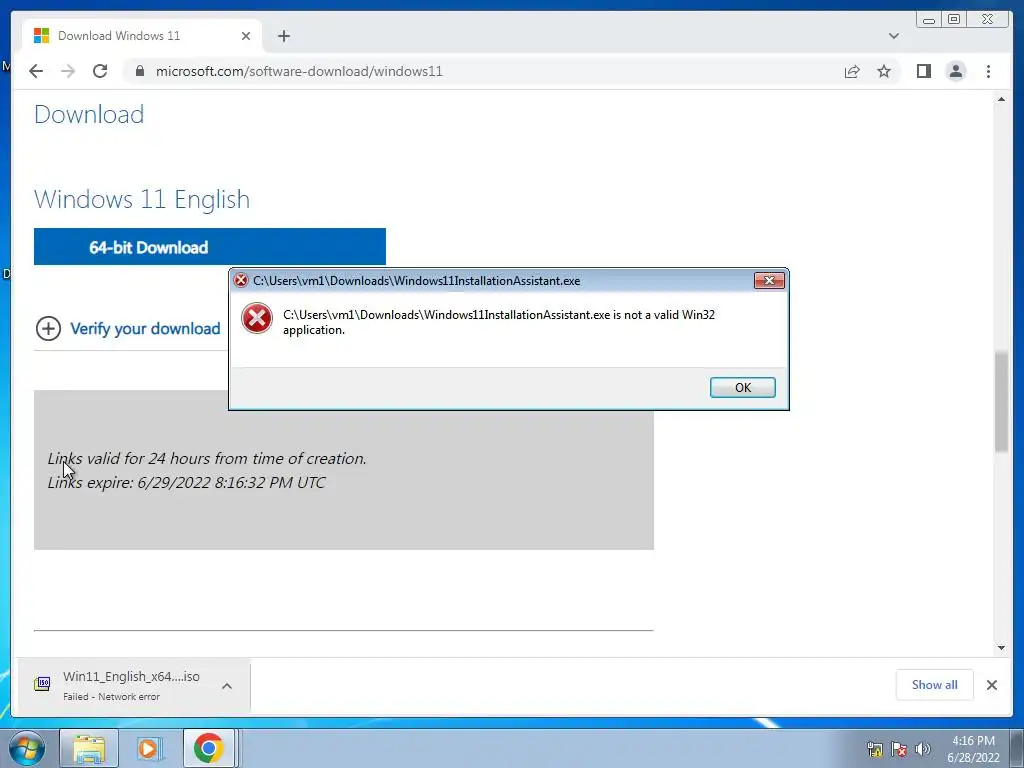Reload the Download Windows 11 page
Image resolution: width=1024 pixels, height=768 pixels.
tap(100, 71)
